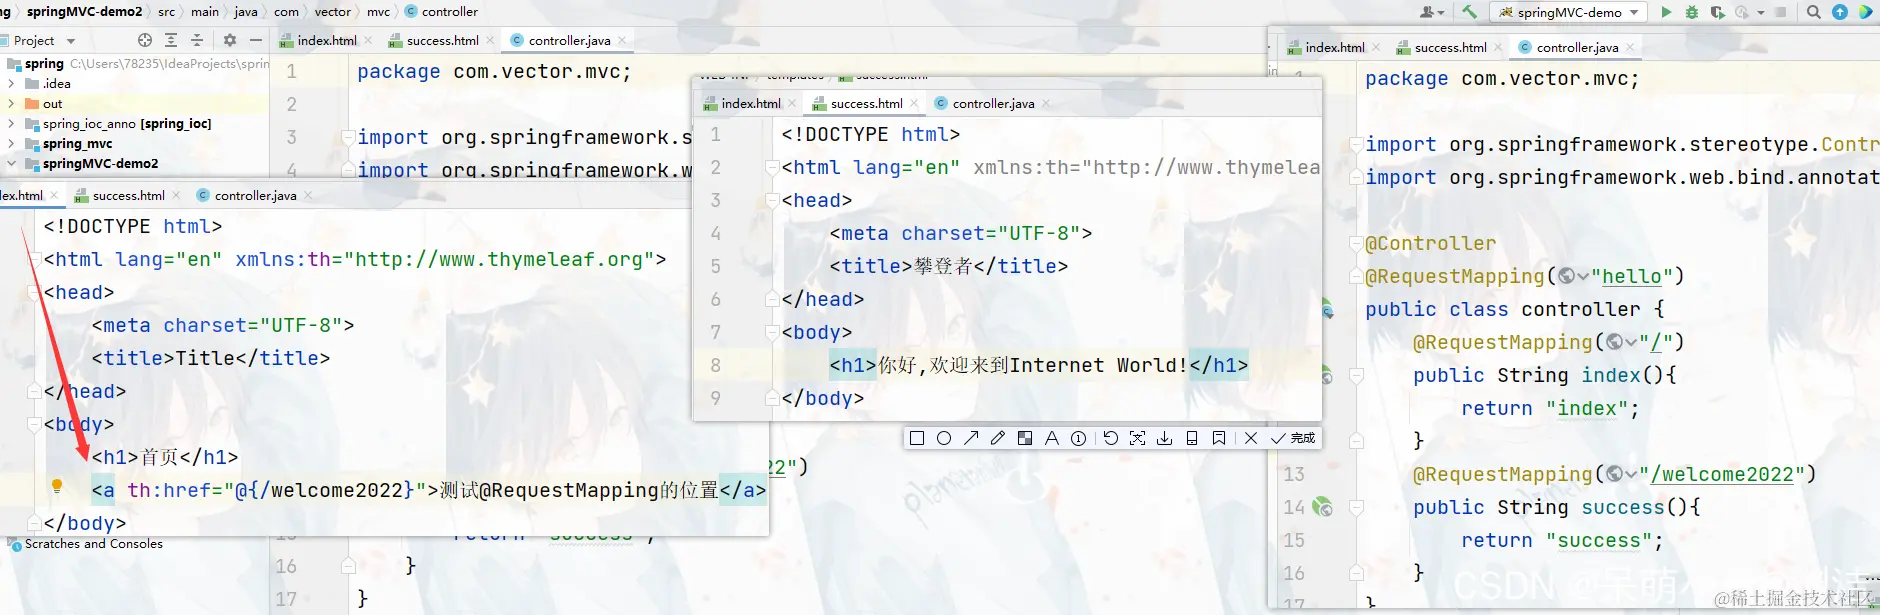Screen dimensions: 1880x615
Task: Click the vector breadcrumb
Action: (332, 12)
